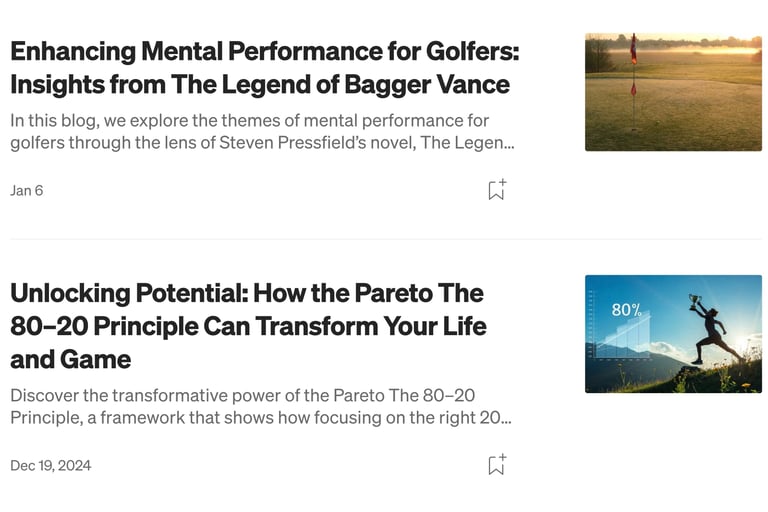Image resolution: width=768 pixels, height=512 pixels.
Task: Click the runner holding the trophy
Action: (712, 330)
